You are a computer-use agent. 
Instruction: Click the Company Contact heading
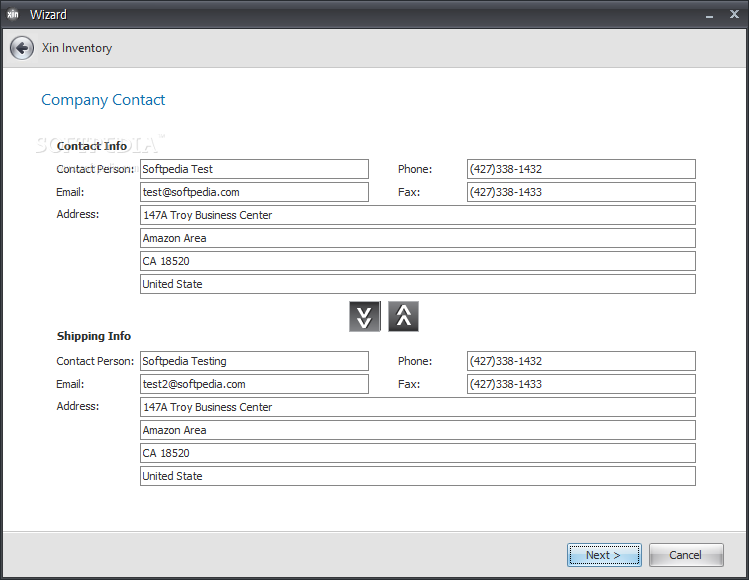pyautogui.click(x=103, y=100)
